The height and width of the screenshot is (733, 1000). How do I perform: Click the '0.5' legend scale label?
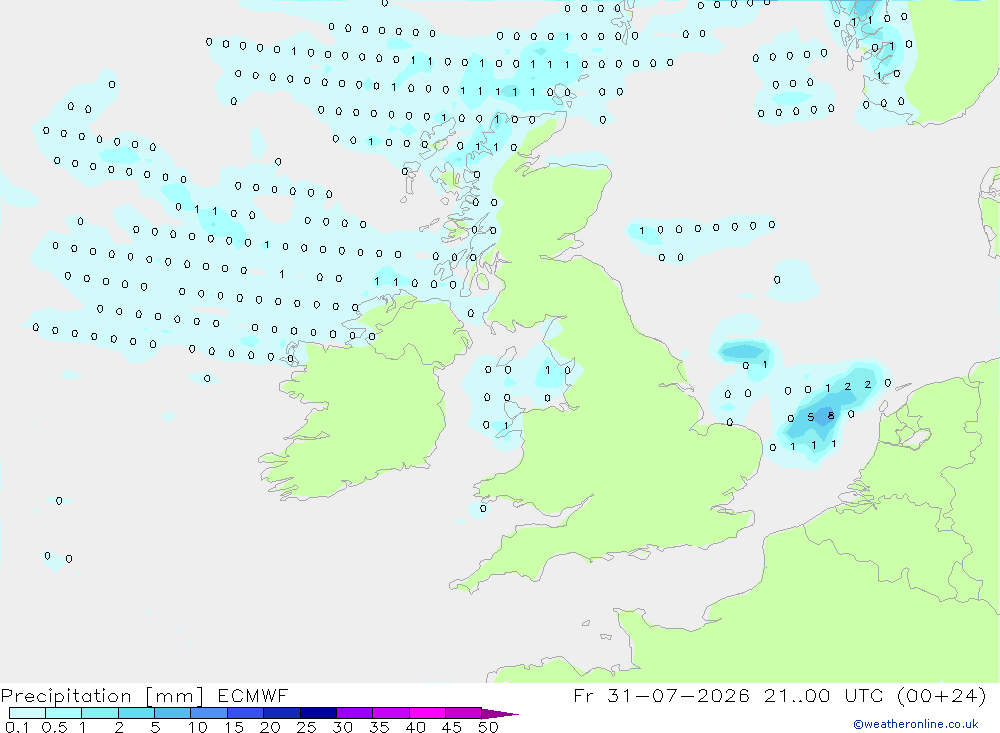point(54,727)
